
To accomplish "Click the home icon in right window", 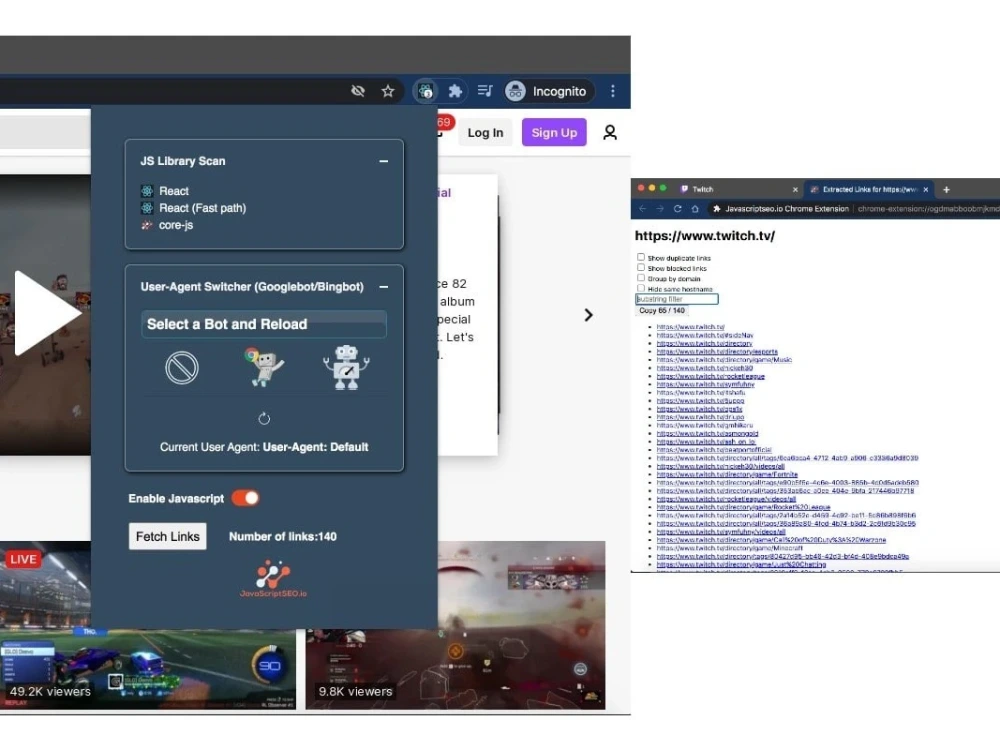I will pyautogui.click(x=695, y=209).
